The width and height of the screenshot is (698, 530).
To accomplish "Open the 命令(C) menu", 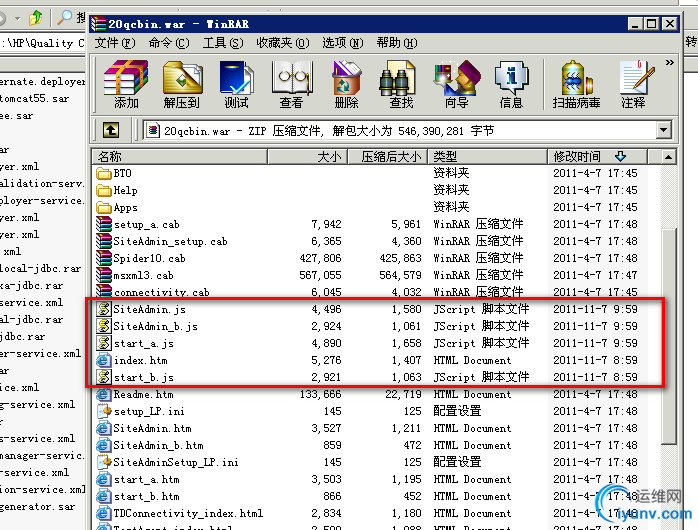I will click(169, 43).
